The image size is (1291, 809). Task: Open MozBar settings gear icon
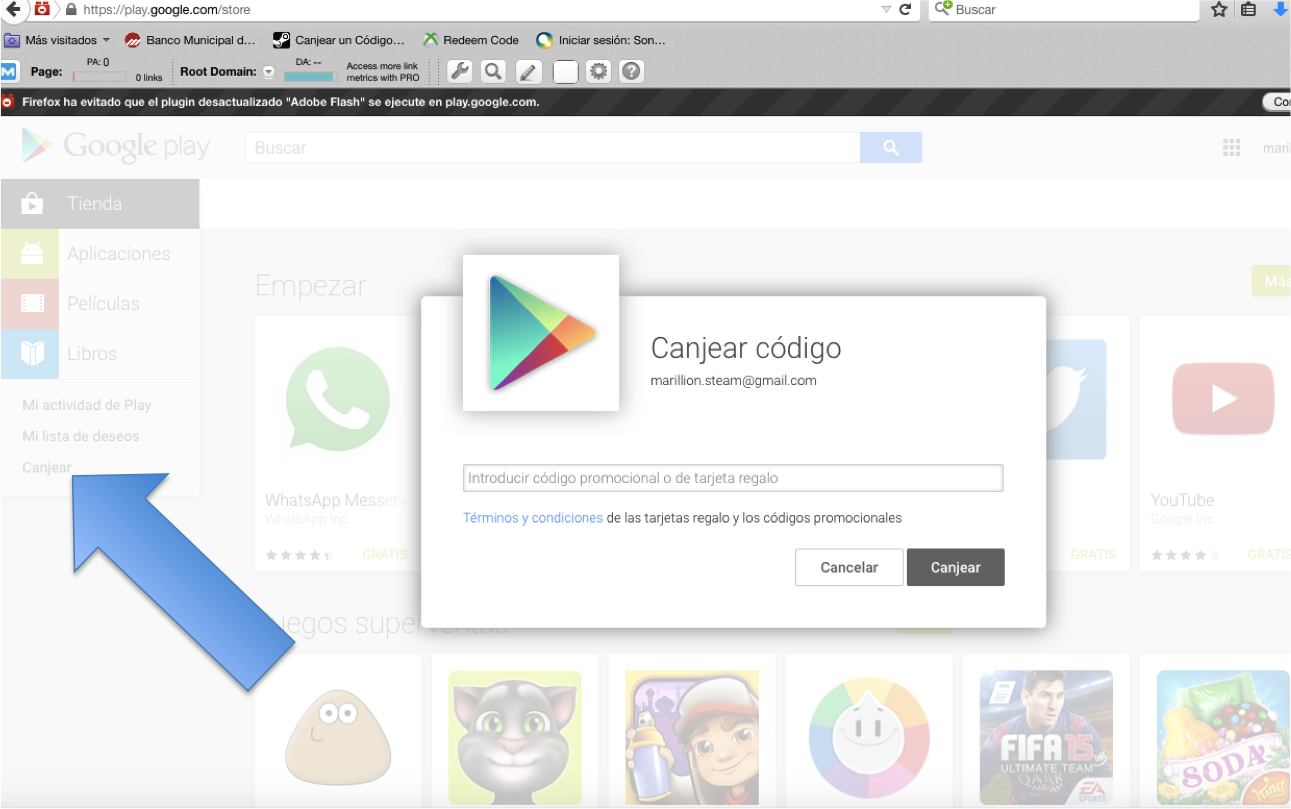tap(598, 71)
